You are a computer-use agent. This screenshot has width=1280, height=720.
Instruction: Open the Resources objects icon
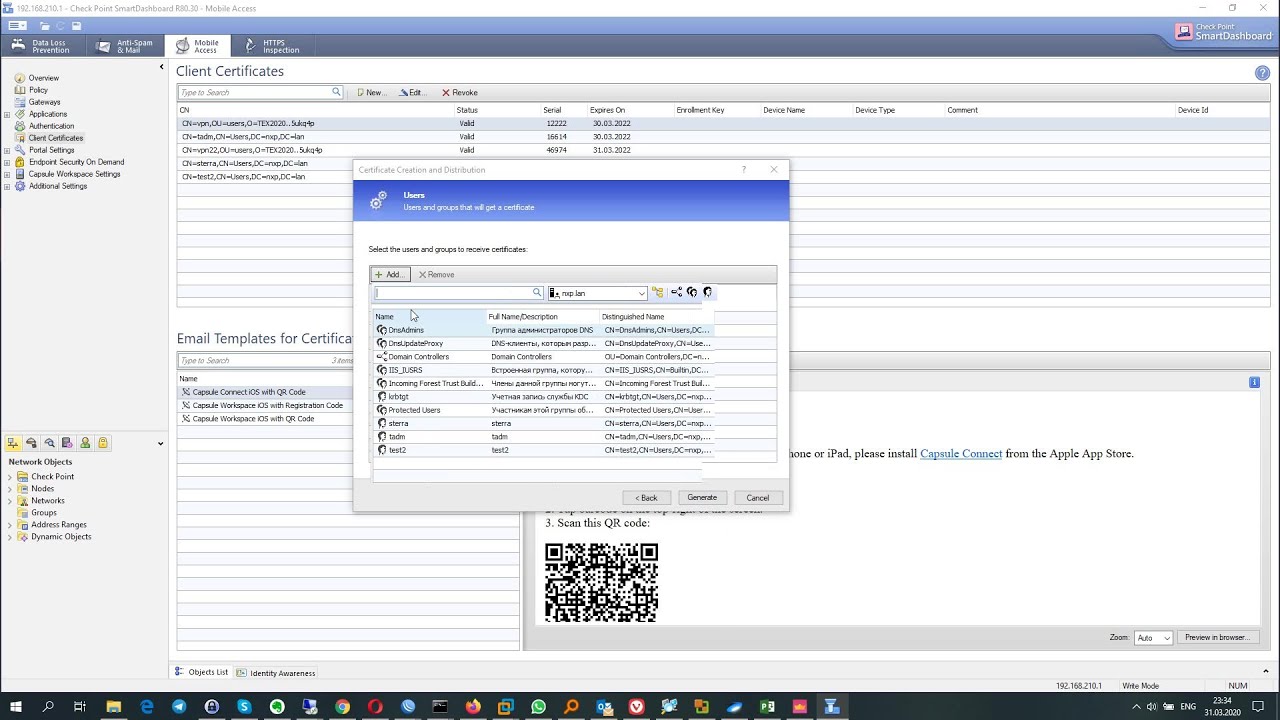(x=49, y=443)
